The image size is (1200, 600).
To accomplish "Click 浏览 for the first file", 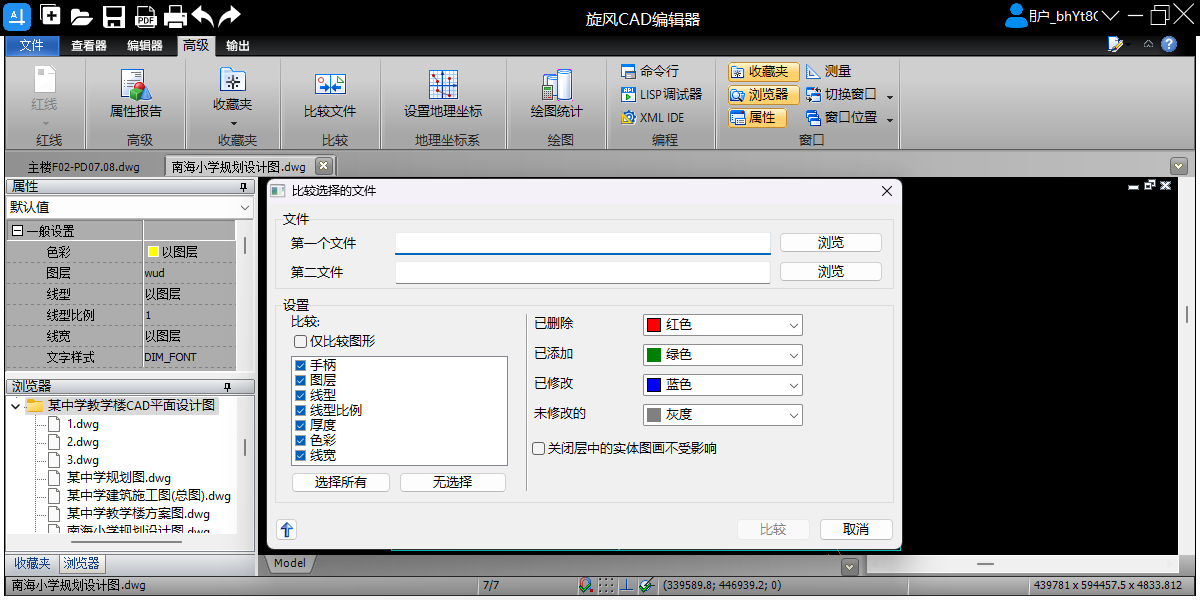I will (x=831, y=243).
